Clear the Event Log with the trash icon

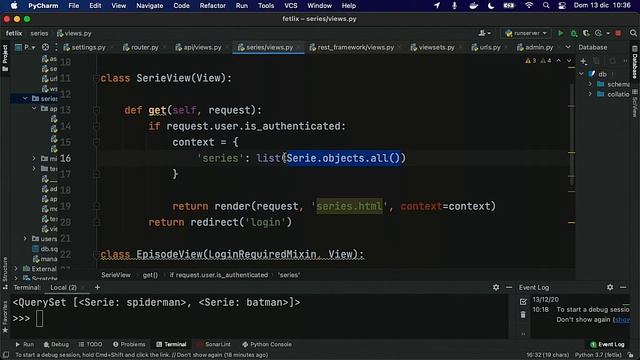click(523, 315)
